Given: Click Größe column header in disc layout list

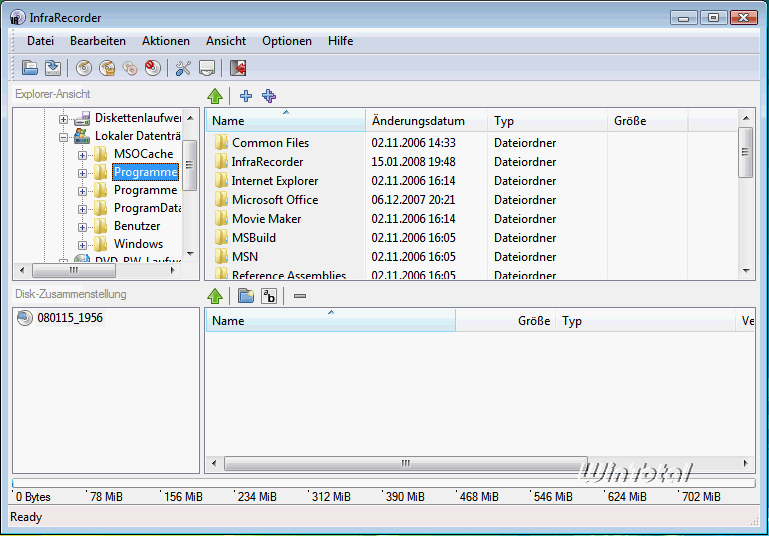Looking at the screenshot, I should coord(506,321).
